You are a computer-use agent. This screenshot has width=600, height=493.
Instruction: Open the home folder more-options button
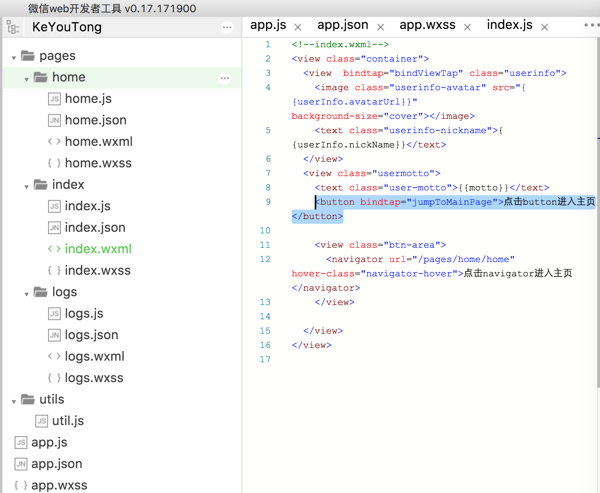225,78
